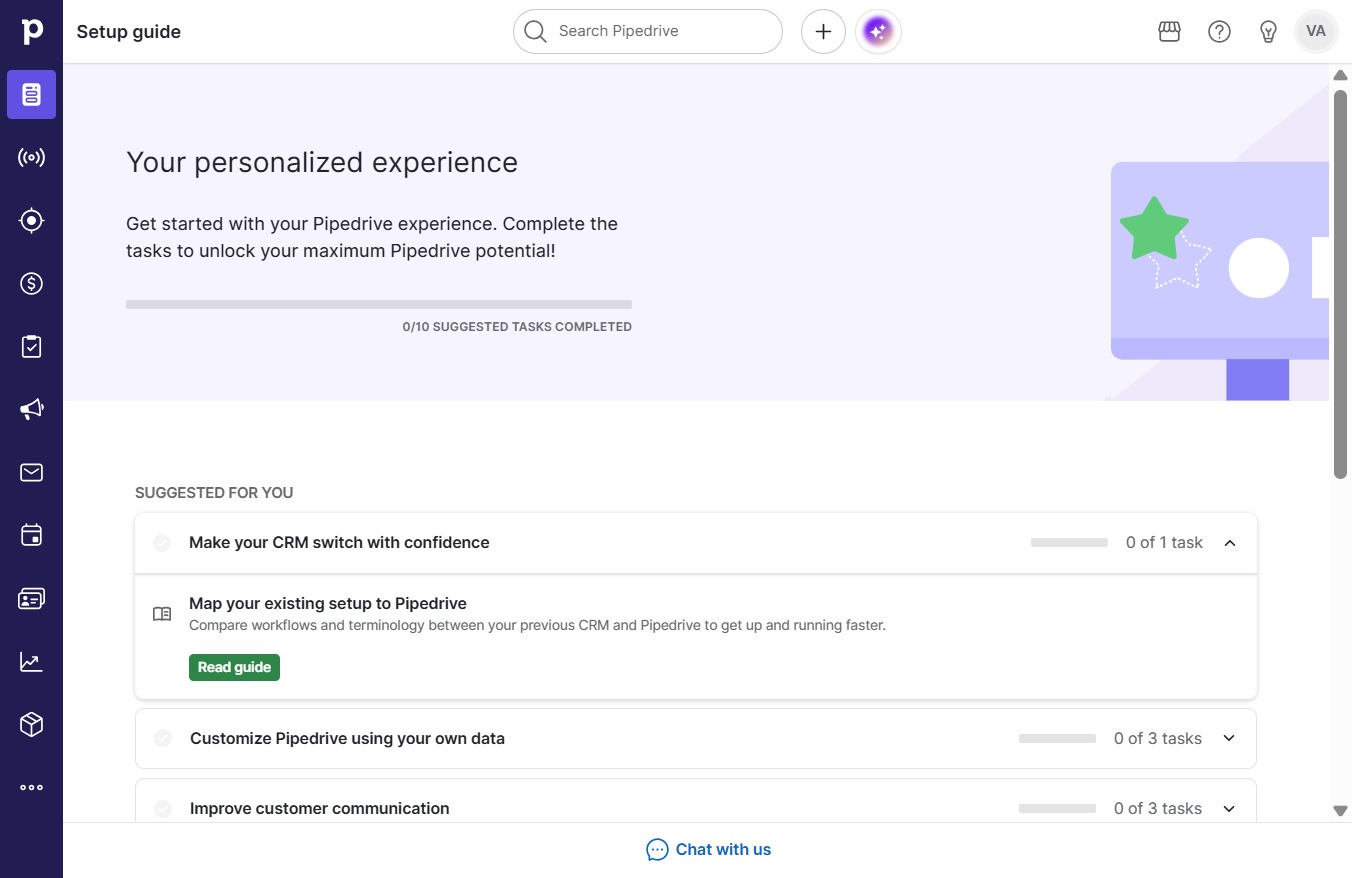Open the help question mark icon
Viewport: 1352px width, 878px height.
pos(1219,32)
